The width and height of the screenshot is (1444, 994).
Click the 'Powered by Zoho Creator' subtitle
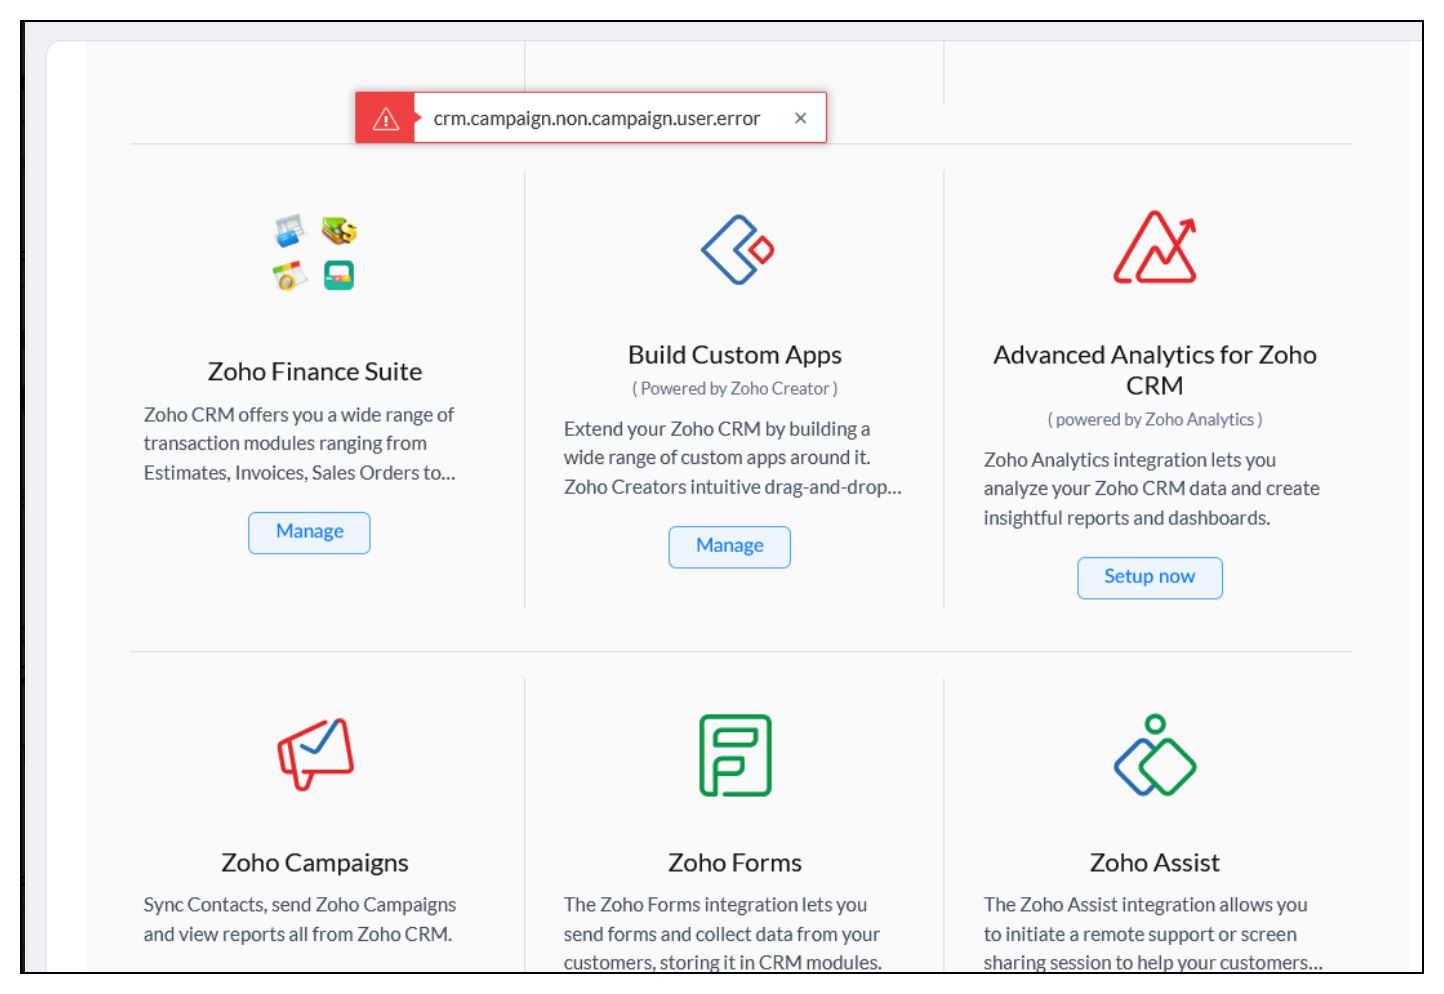tap(735, 389)
